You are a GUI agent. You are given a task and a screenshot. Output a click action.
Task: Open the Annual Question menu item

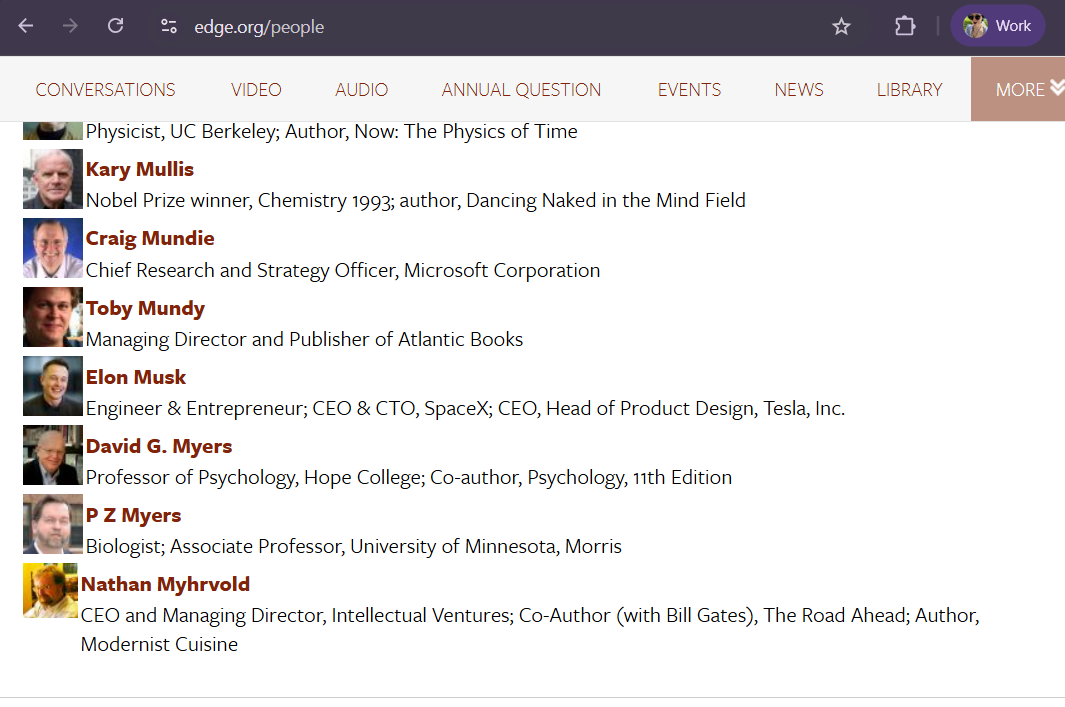tap(521, 90)
